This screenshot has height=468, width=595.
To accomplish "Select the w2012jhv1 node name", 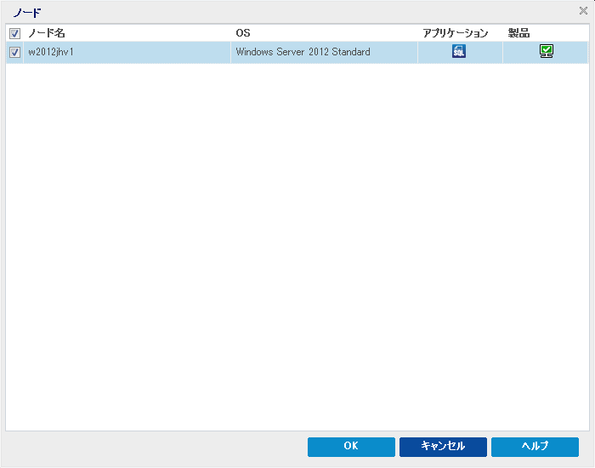I will point(51,52).
